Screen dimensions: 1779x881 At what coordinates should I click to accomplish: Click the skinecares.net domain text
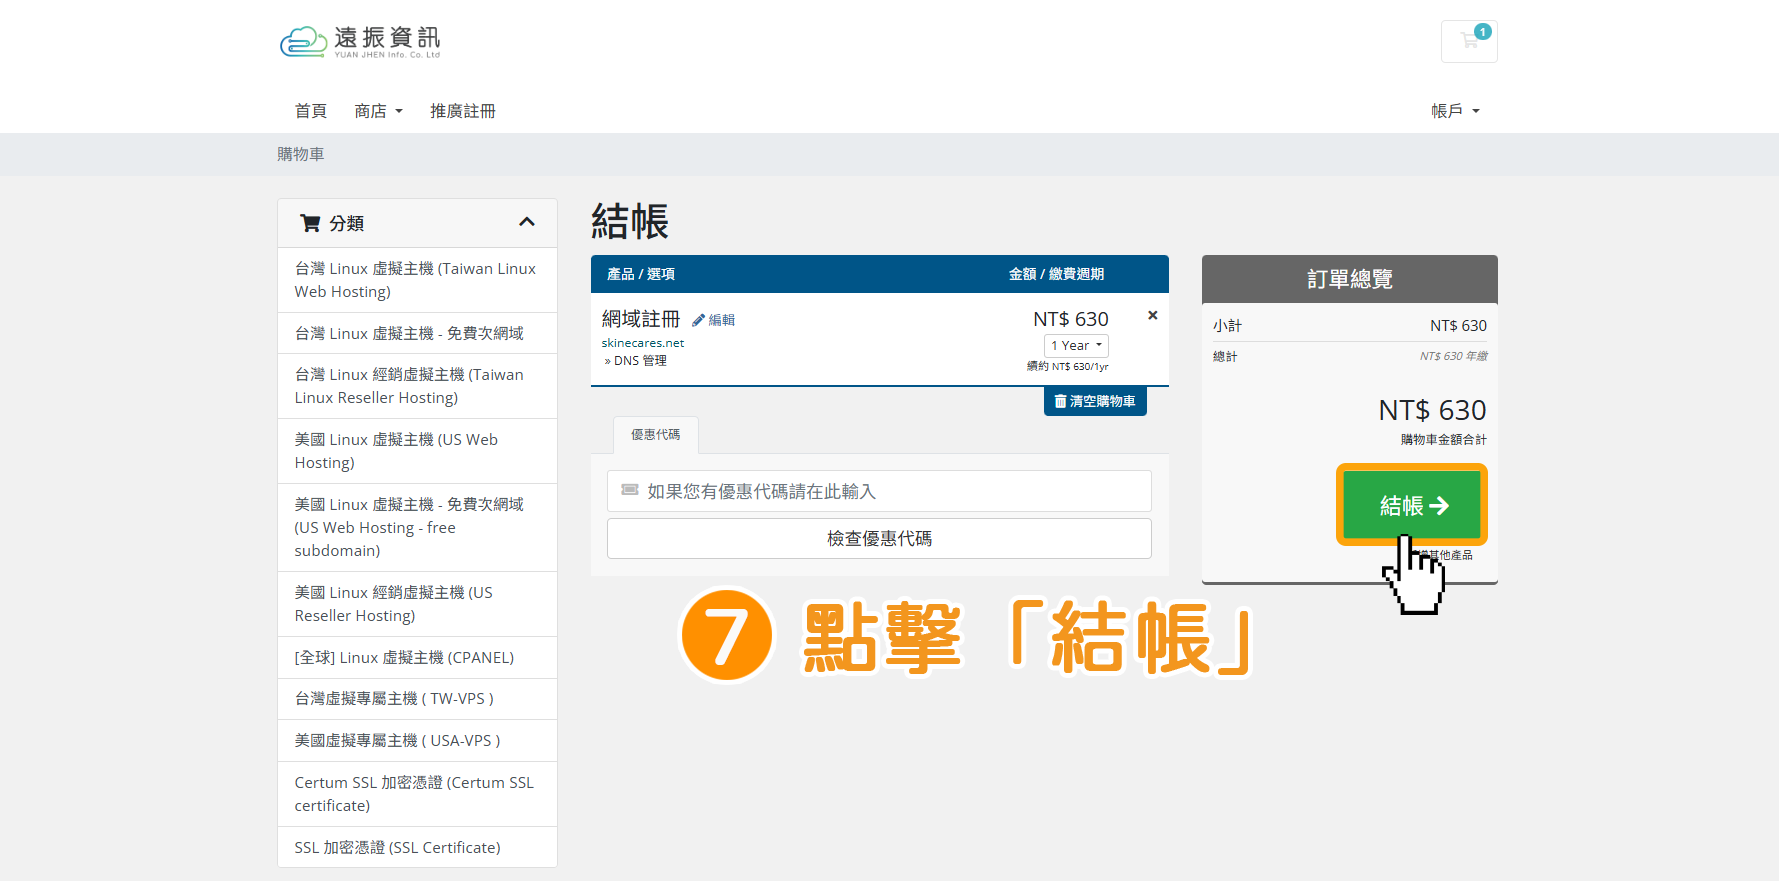click(x=643, y=343)
